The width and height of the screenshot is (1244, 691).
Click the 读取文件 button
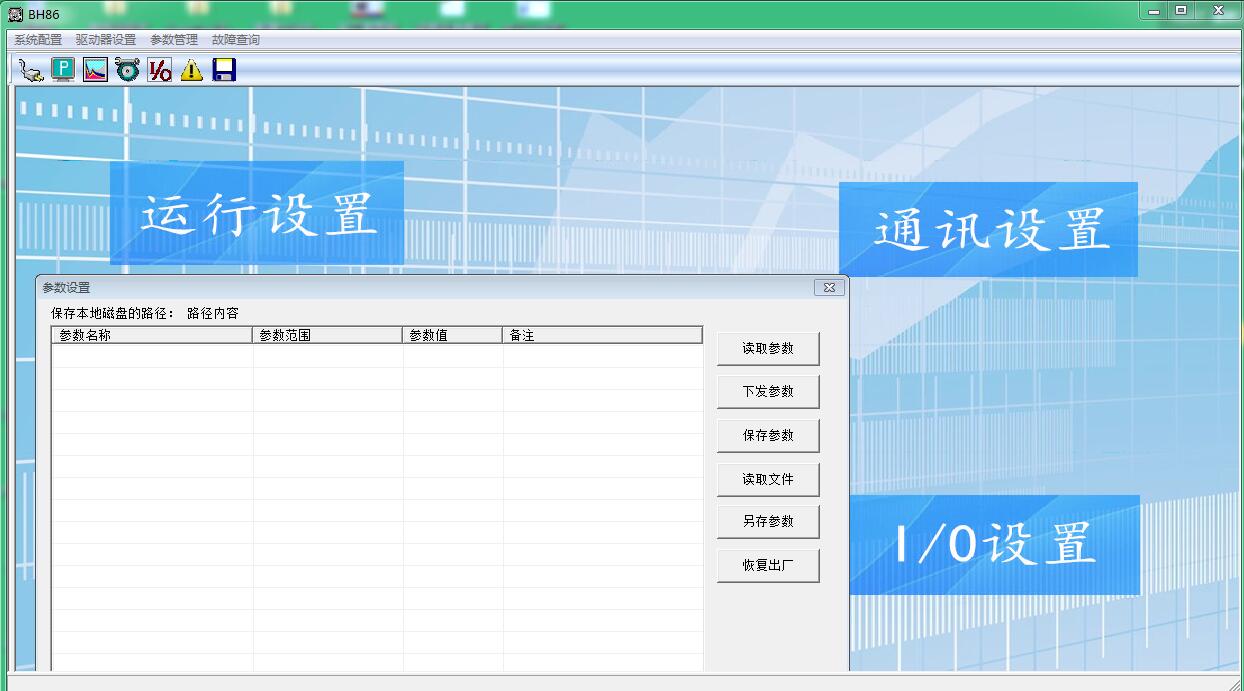768,480
